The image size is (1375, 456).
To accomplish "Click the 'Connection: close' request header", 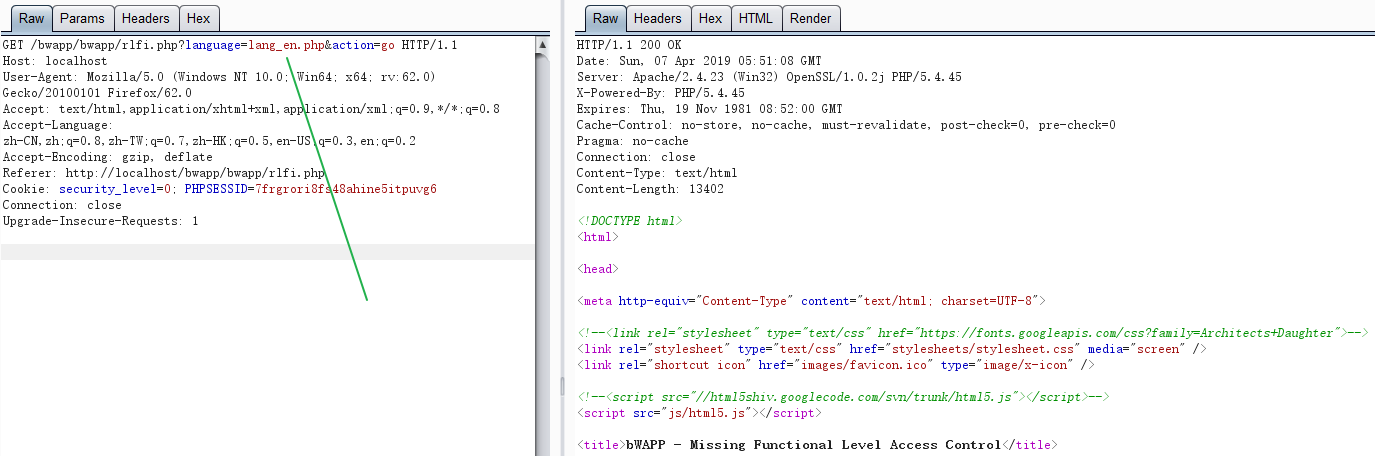I will 62,205.
